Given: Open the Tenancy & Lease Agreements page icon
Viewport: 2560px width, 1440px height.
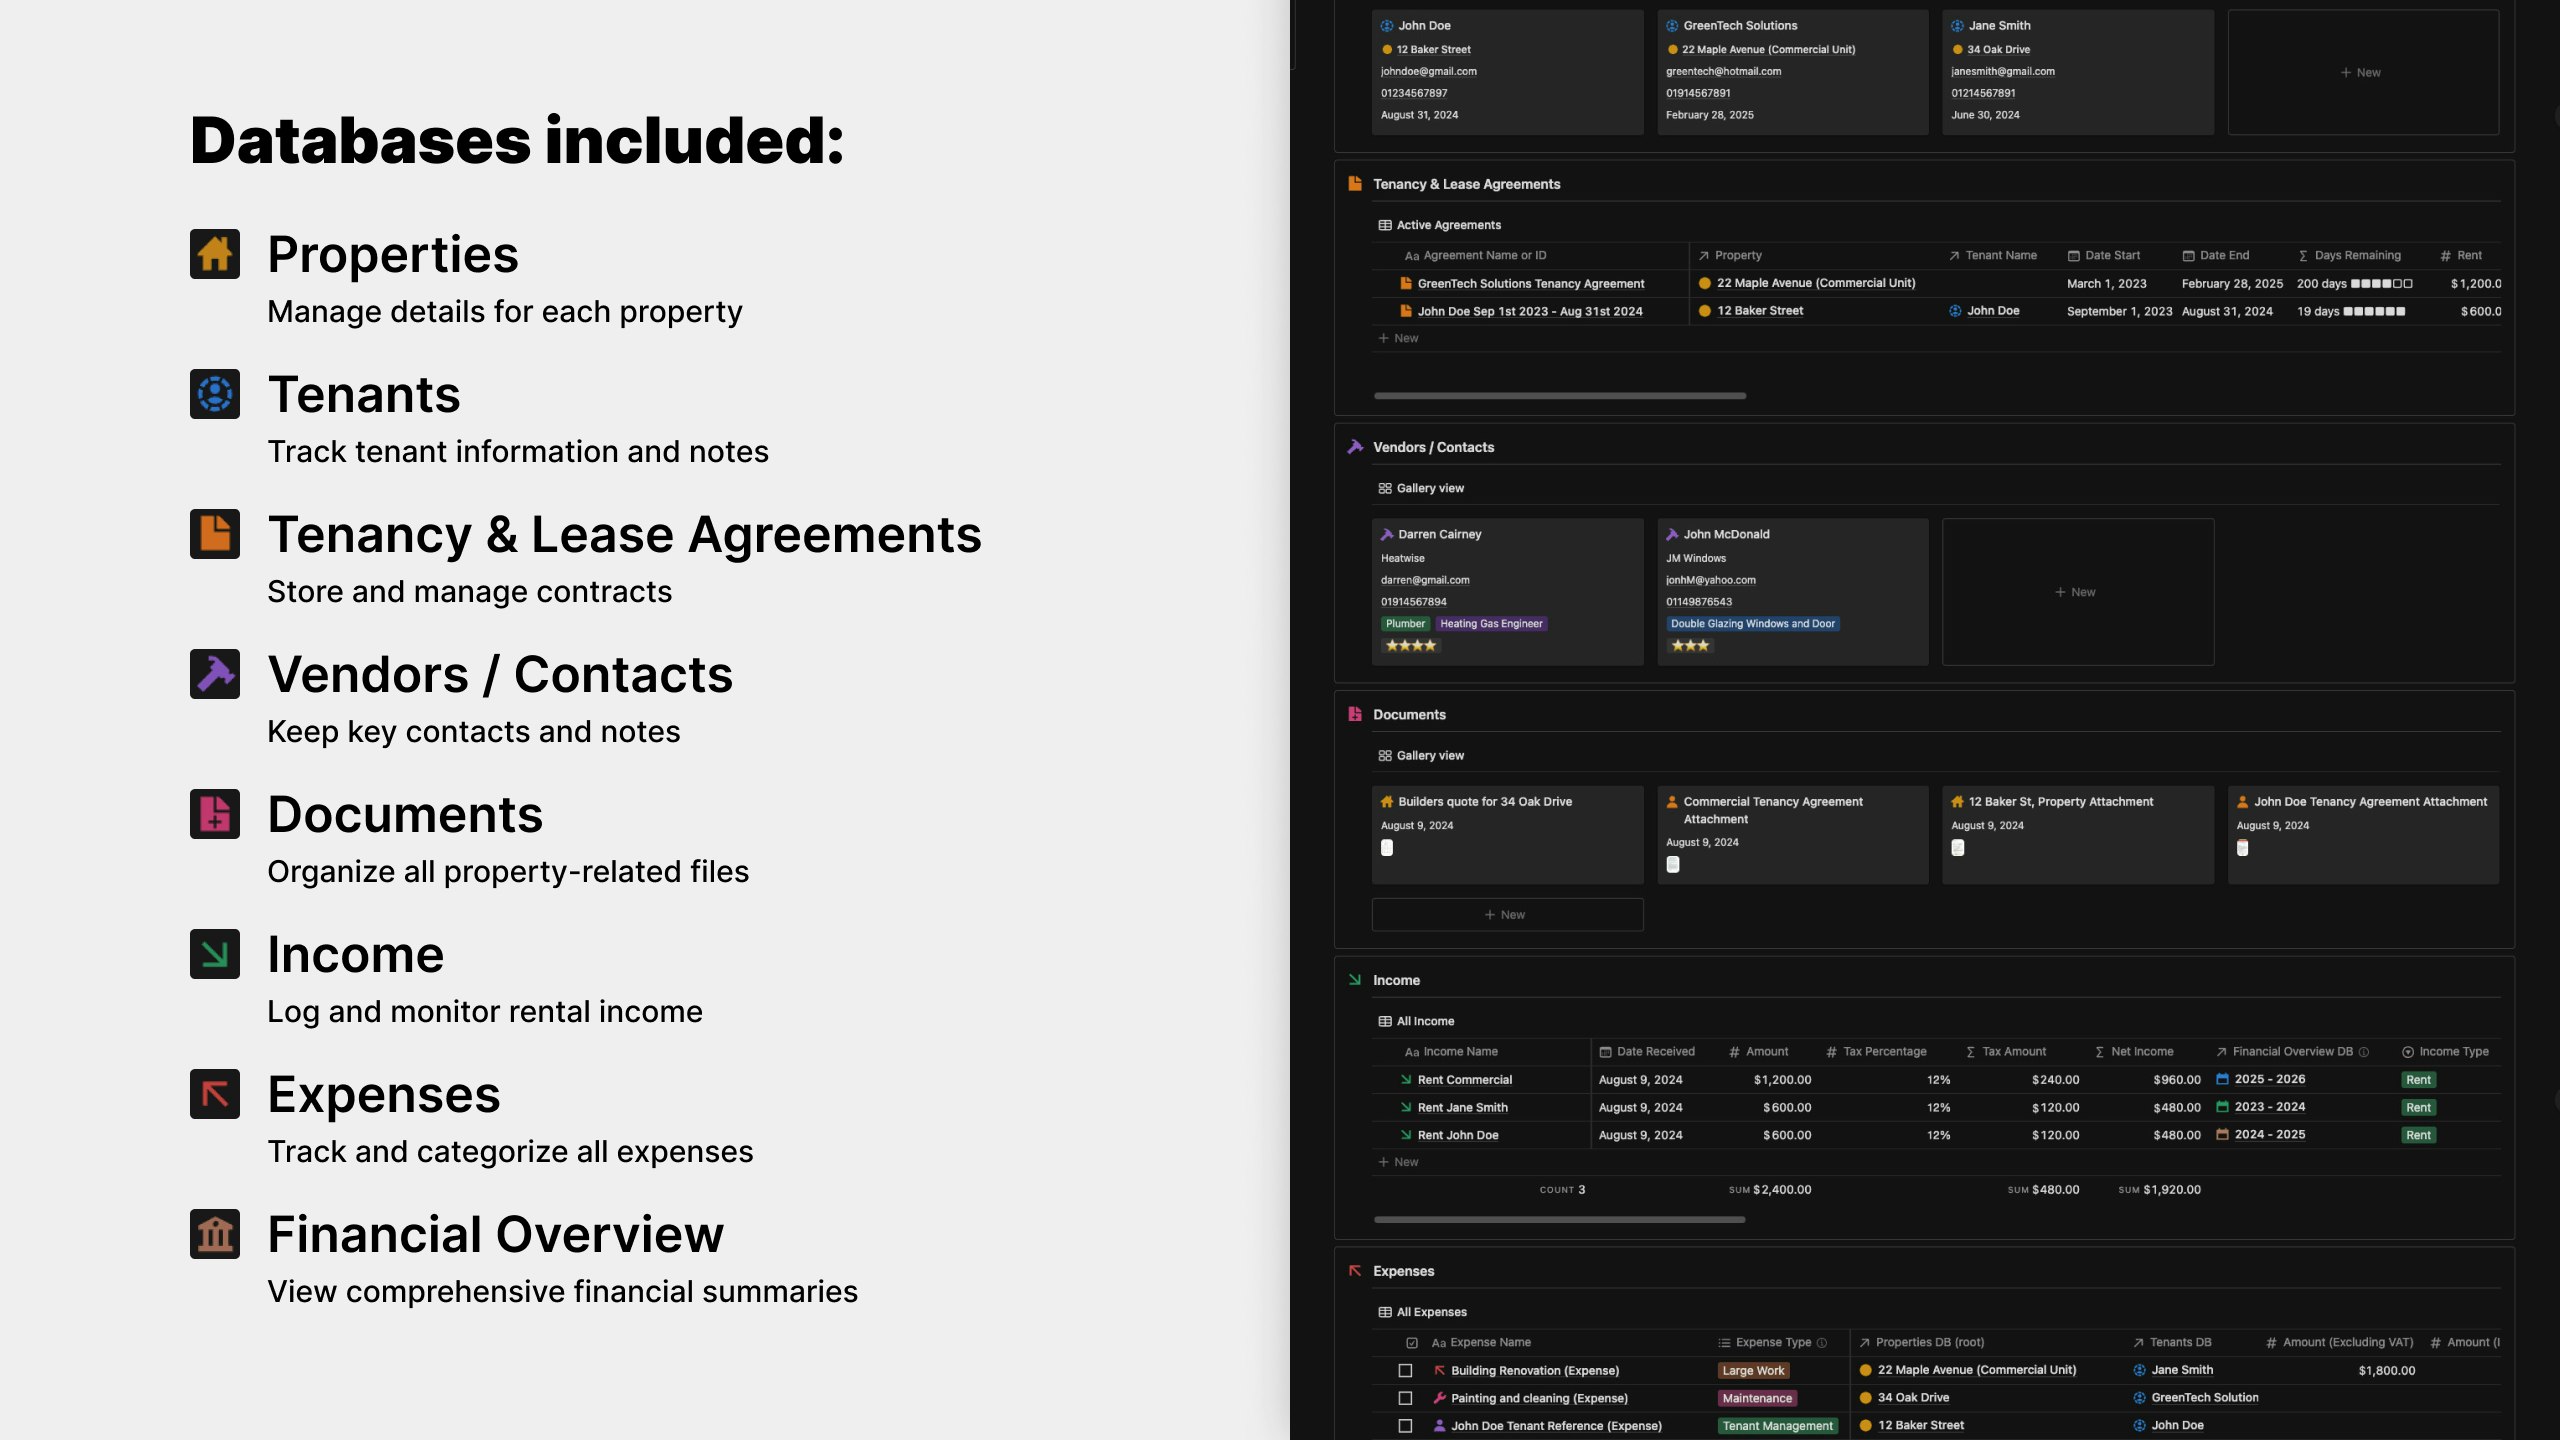Looking at the screenshot, I should coord(215,533).
